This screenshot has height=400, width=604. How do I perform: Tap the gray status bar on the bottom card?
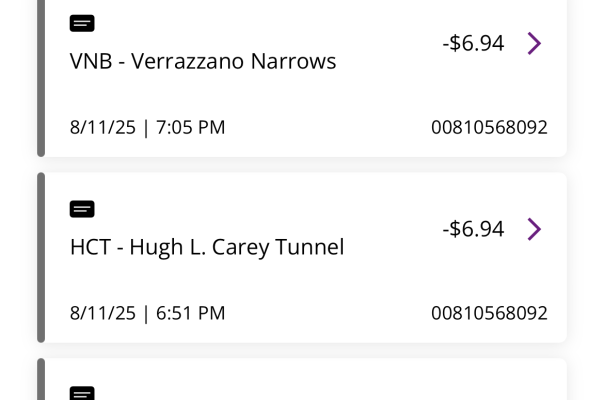41,382
